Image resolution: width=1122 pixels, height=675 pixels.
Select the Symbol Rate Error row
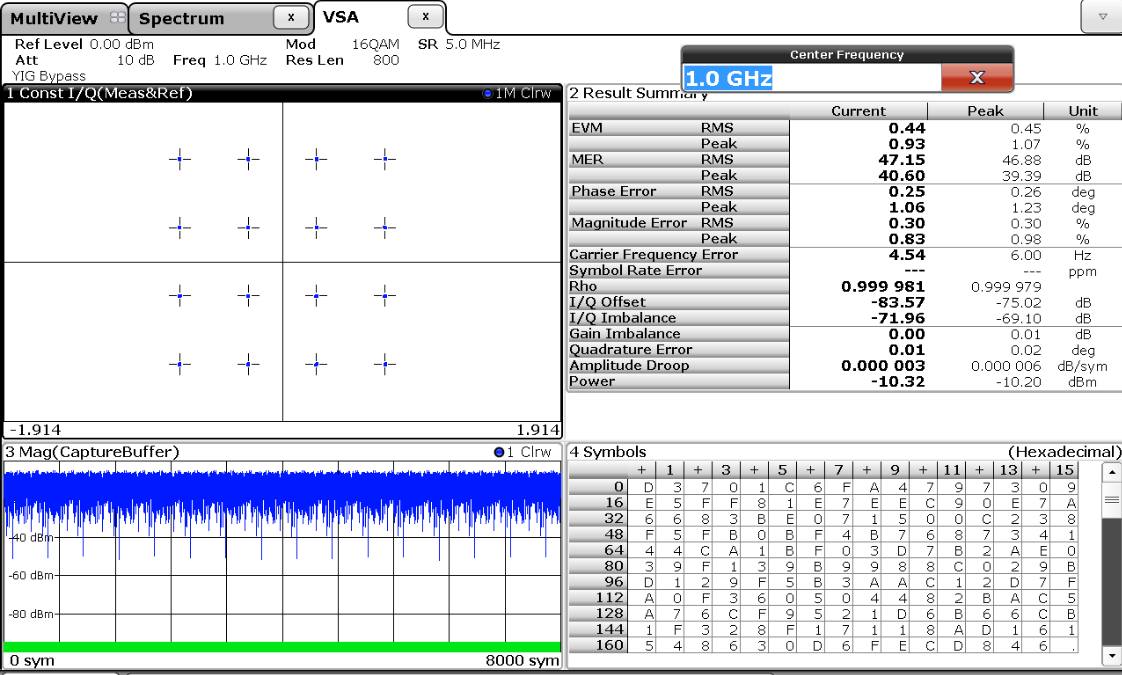pyautogui.click(x=678, y=271)
